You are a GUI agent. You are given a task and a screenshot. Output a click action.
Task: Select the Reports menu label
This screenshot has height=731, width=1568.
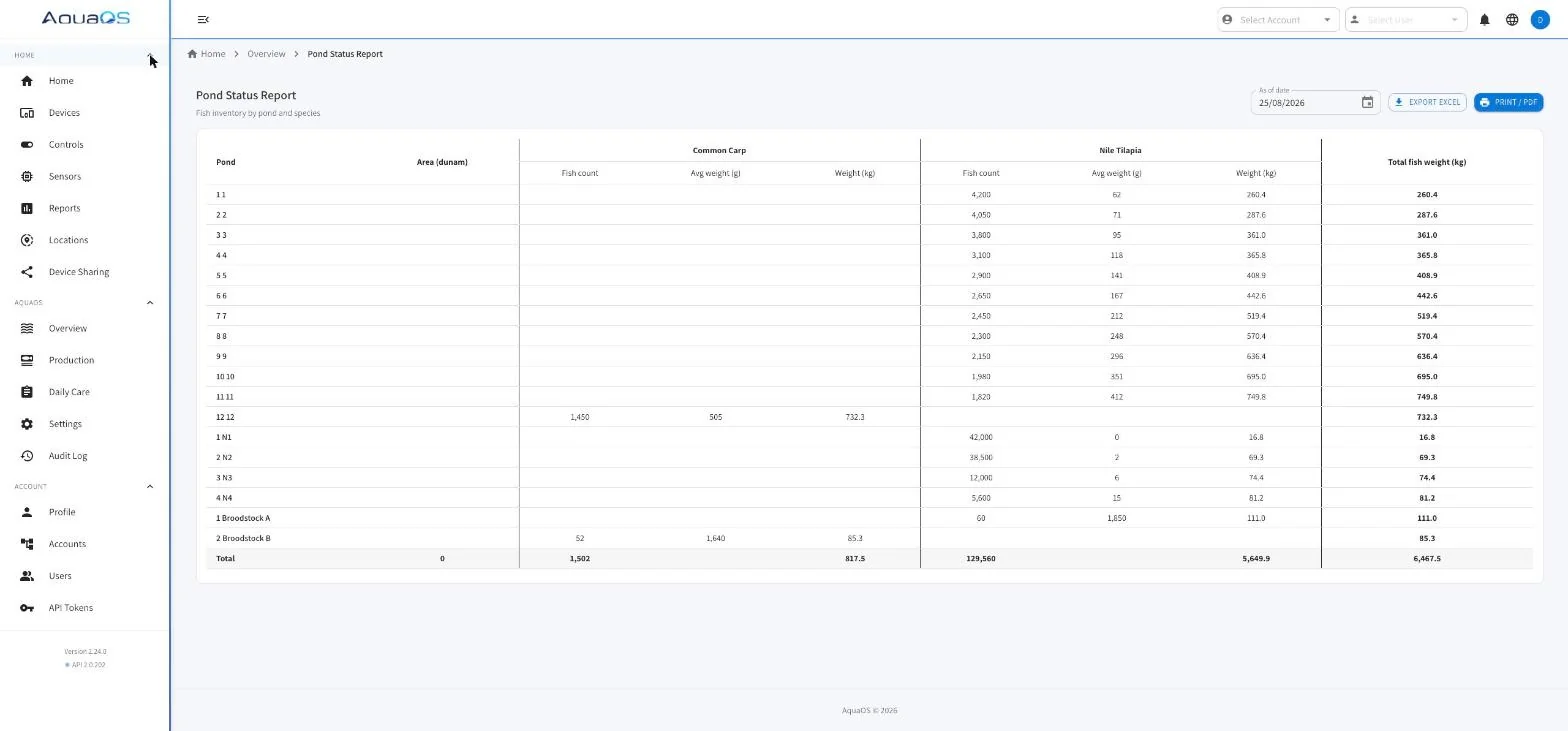(64, 209)
